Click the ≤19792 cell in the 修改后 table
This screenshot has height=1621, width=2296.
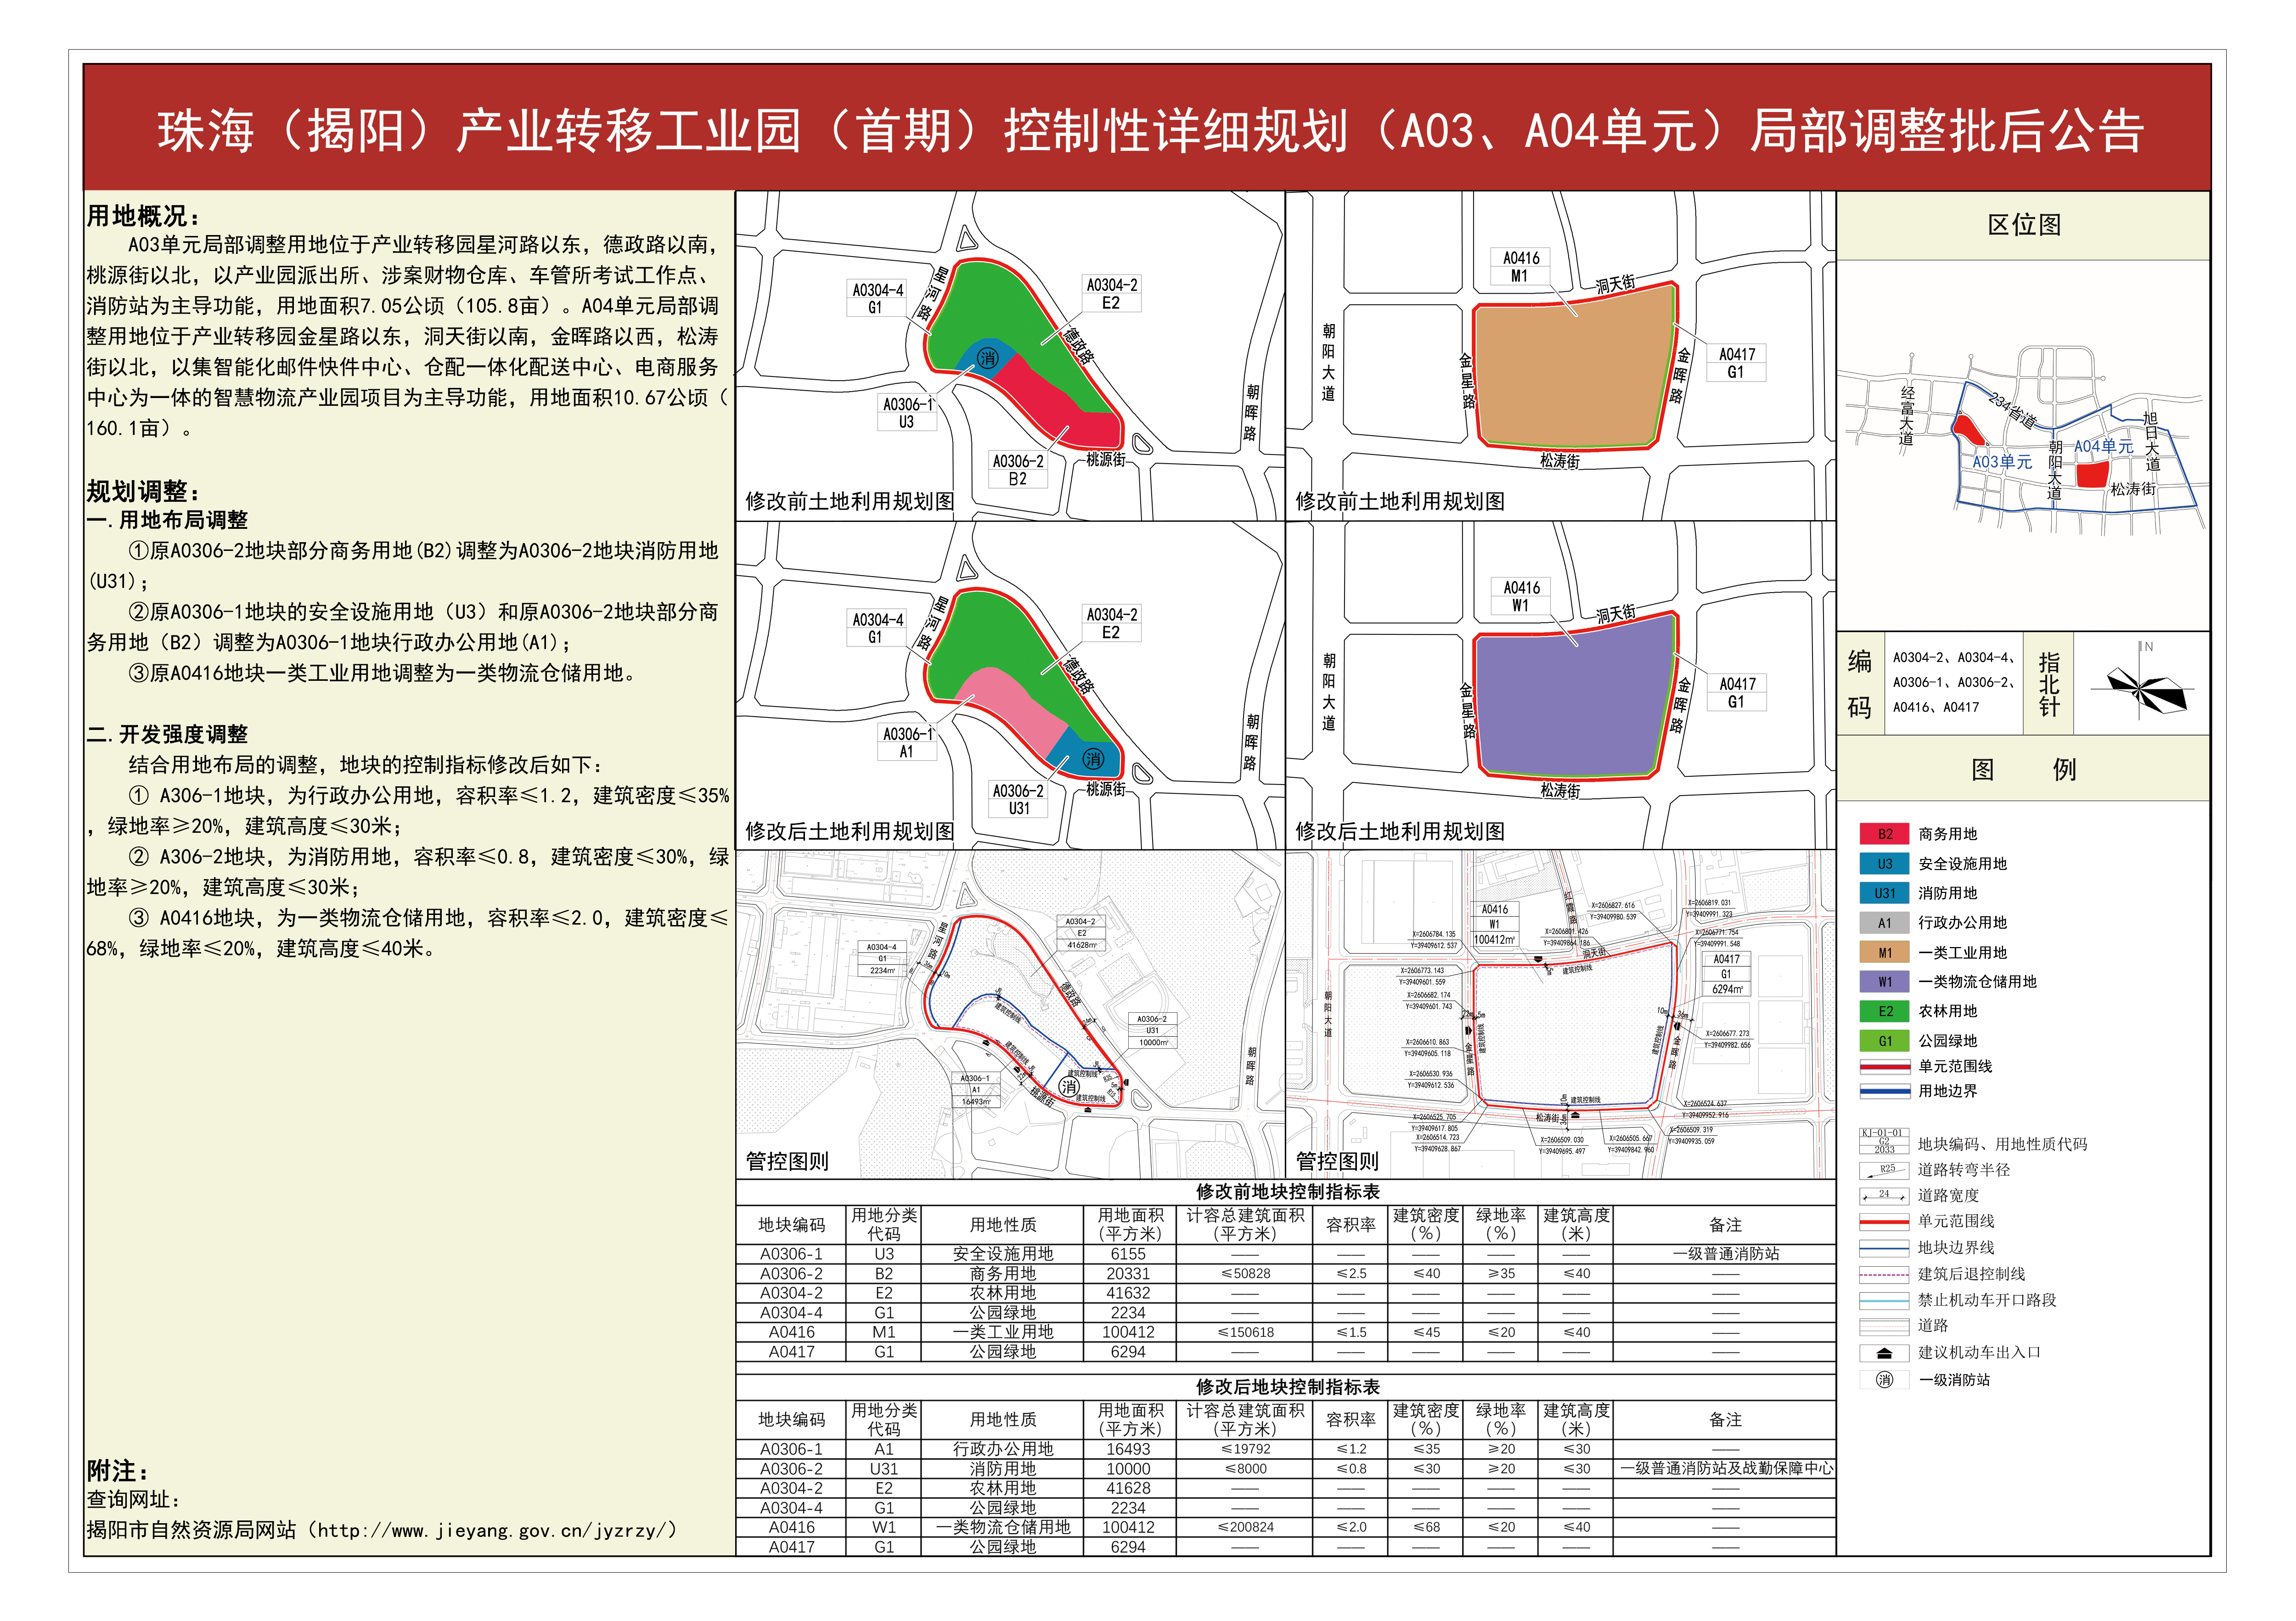tap(1245, 1449)
